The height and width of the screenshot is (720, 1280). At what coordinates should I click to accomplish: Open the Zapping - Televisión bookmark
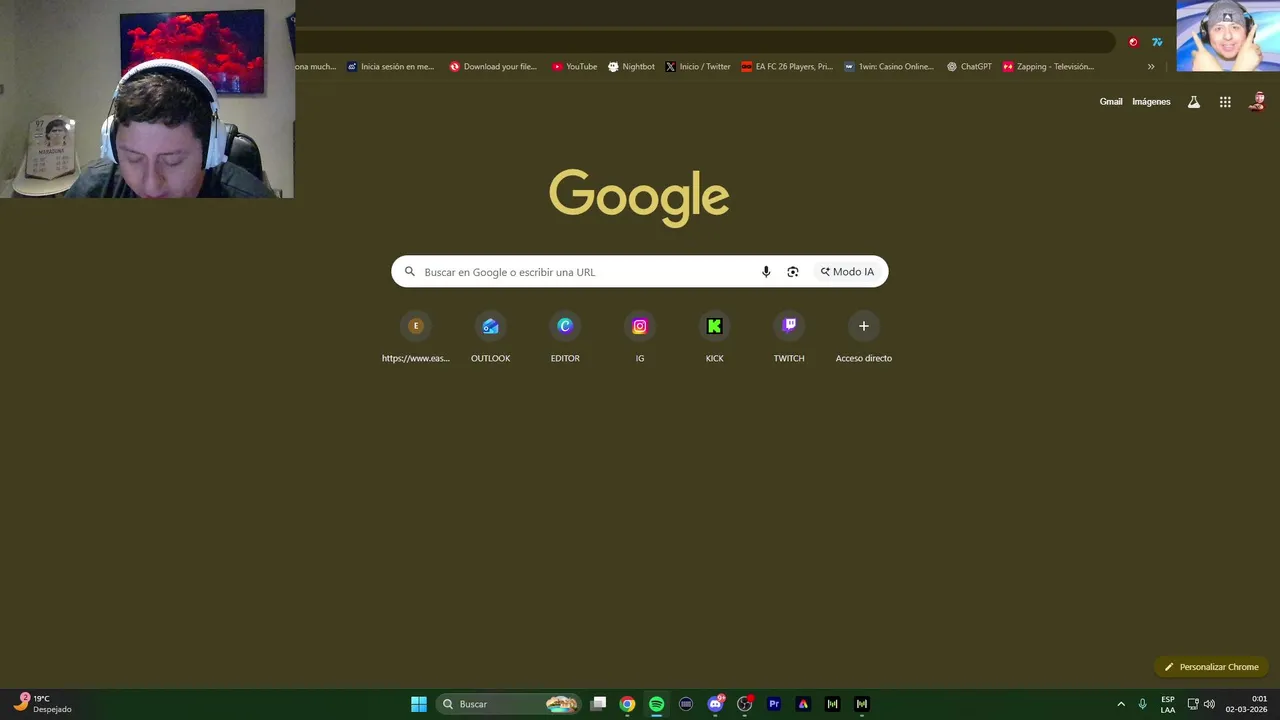(1048, 67)
